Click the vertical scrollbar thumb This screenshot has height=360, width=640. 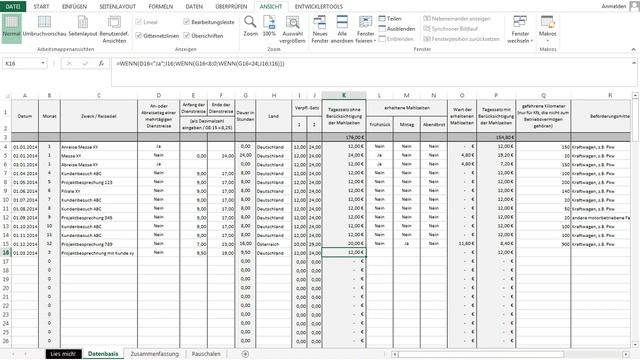(x=635, y=120)
